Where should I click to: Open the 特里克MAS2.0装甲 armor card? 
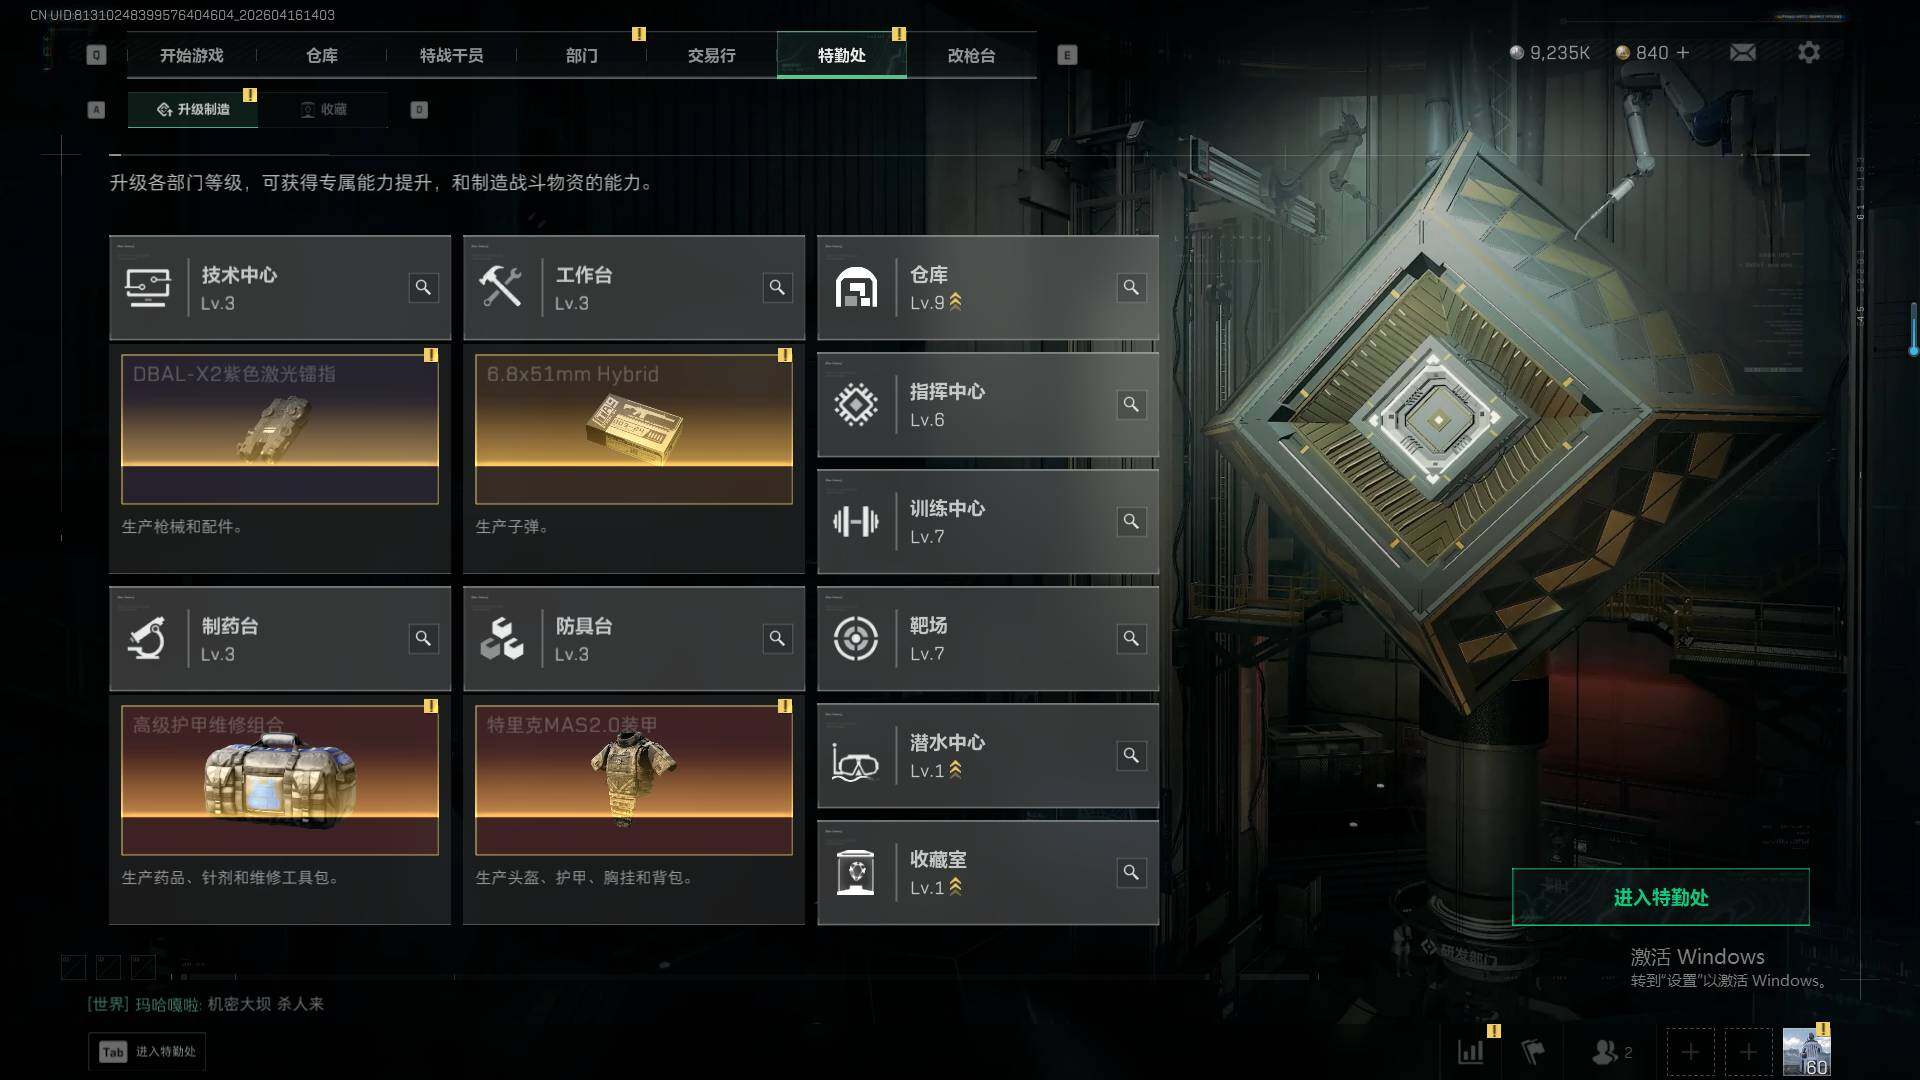coord(634,780)
